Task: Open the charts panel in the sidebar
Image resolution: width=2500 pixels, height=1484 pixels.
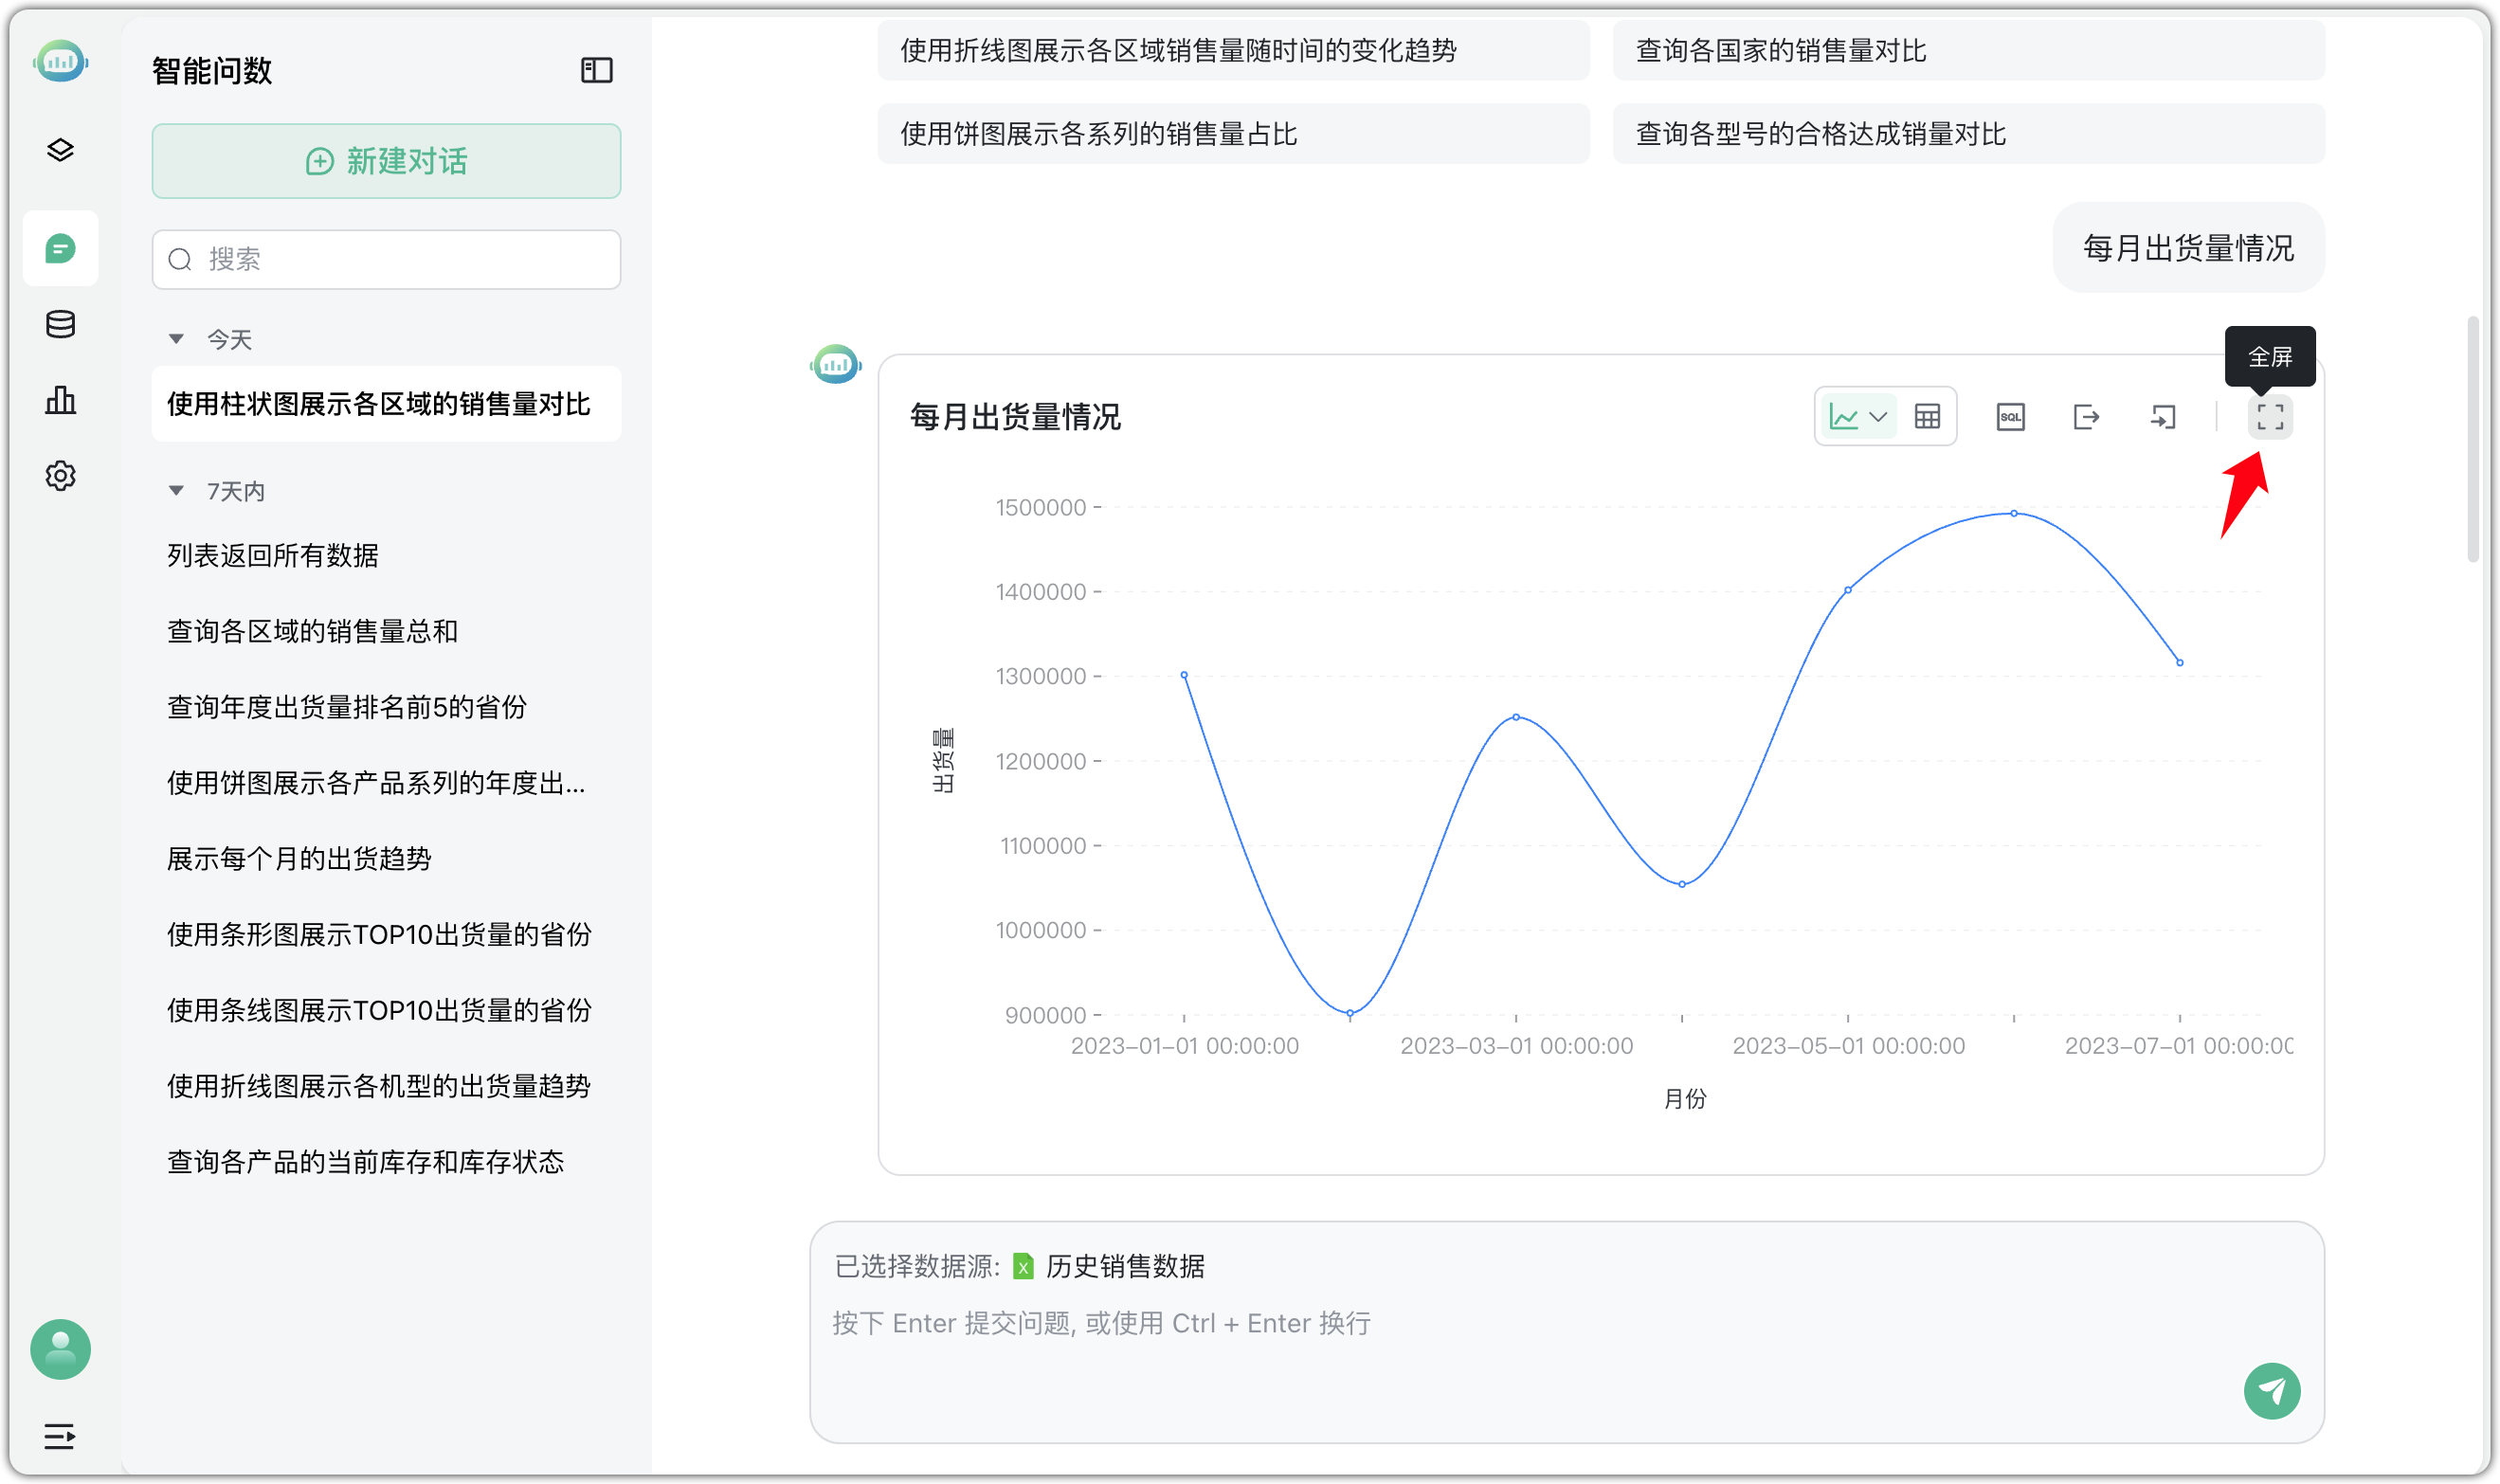Action: tap(60, 400)
